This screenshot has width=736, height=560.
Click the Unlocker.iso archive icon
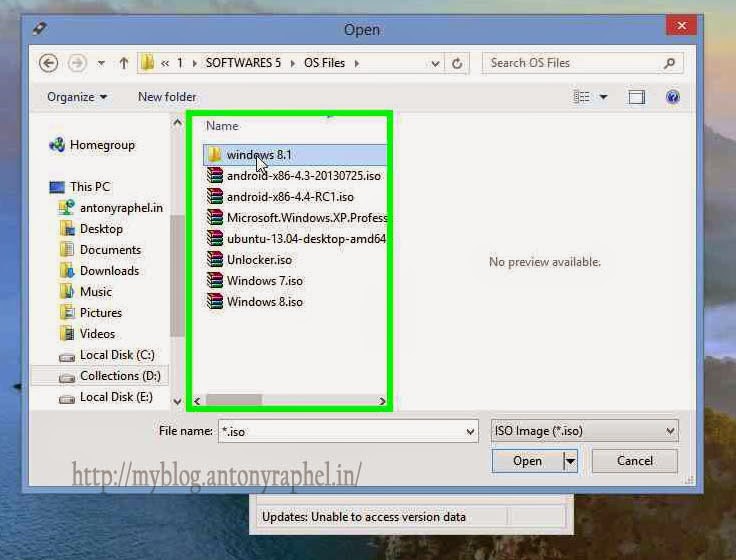[215, 260]
